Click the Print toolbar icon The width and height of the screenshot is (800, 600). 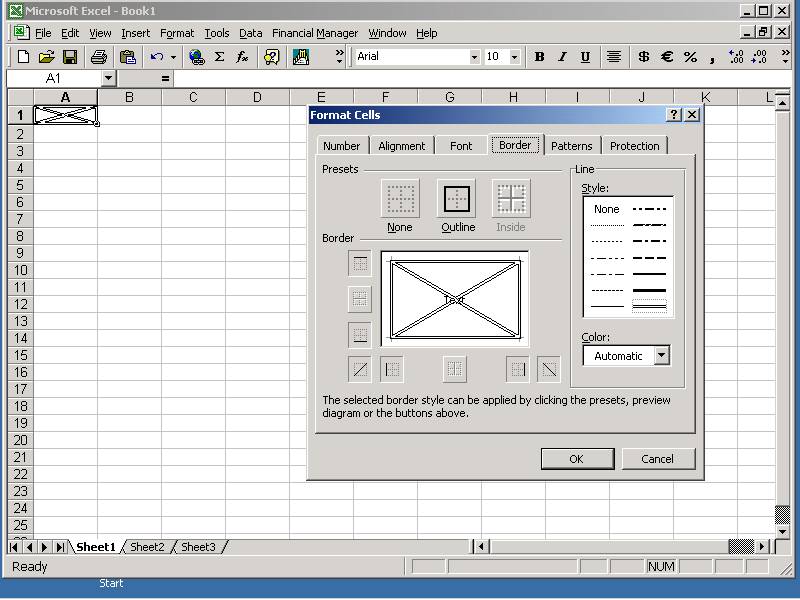pyautogui.click(x=99, y=57)
